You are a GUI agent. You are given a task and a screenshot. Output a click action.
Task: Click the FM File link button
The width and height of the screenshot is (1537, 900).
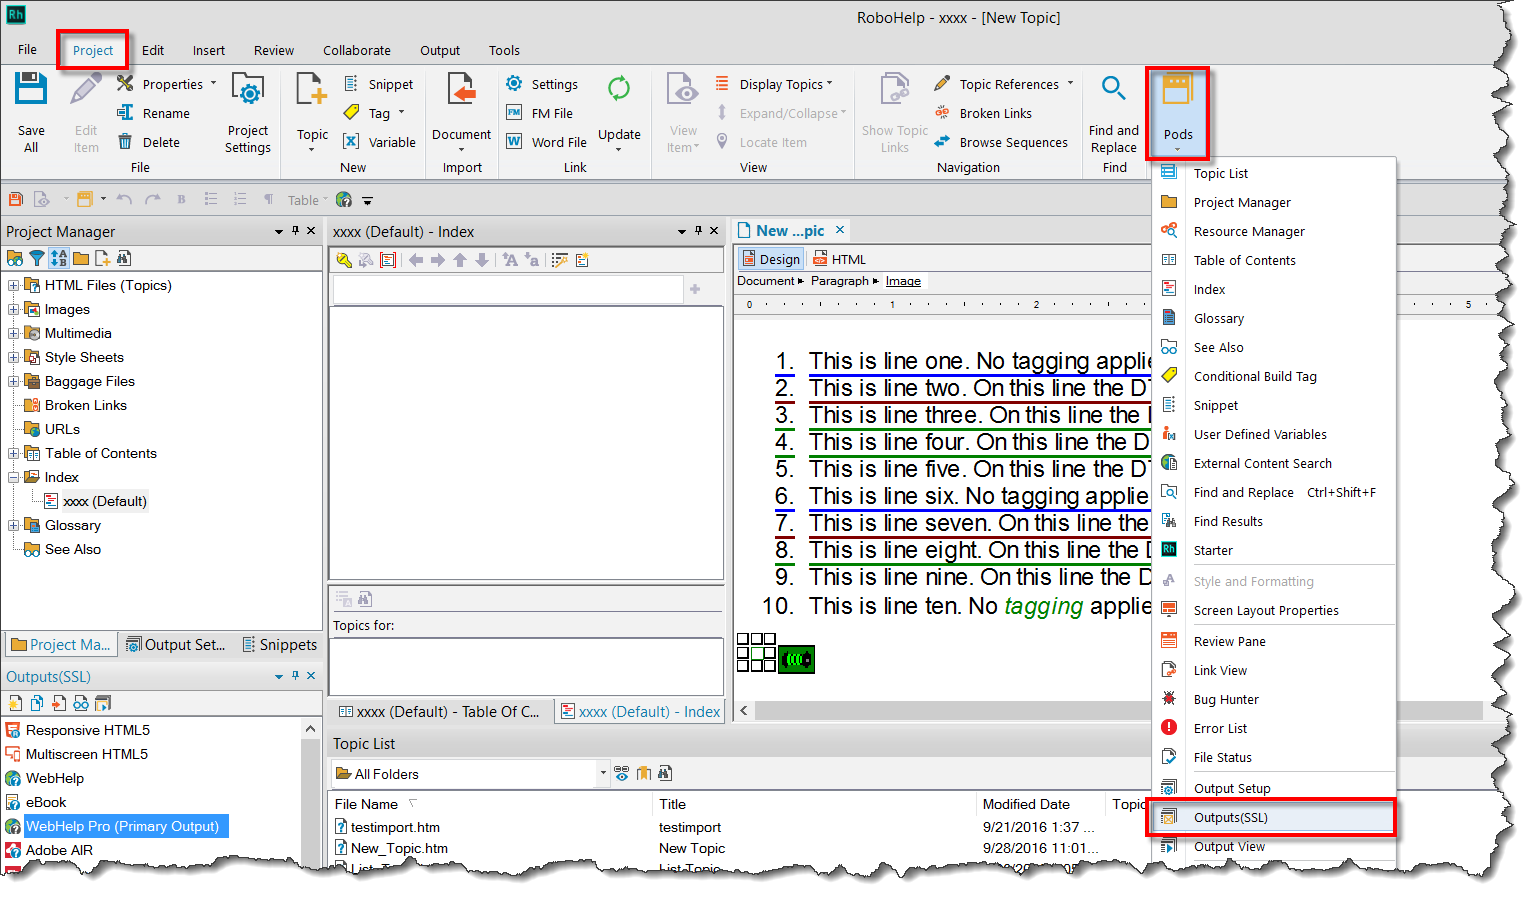(x=540, y=113)
